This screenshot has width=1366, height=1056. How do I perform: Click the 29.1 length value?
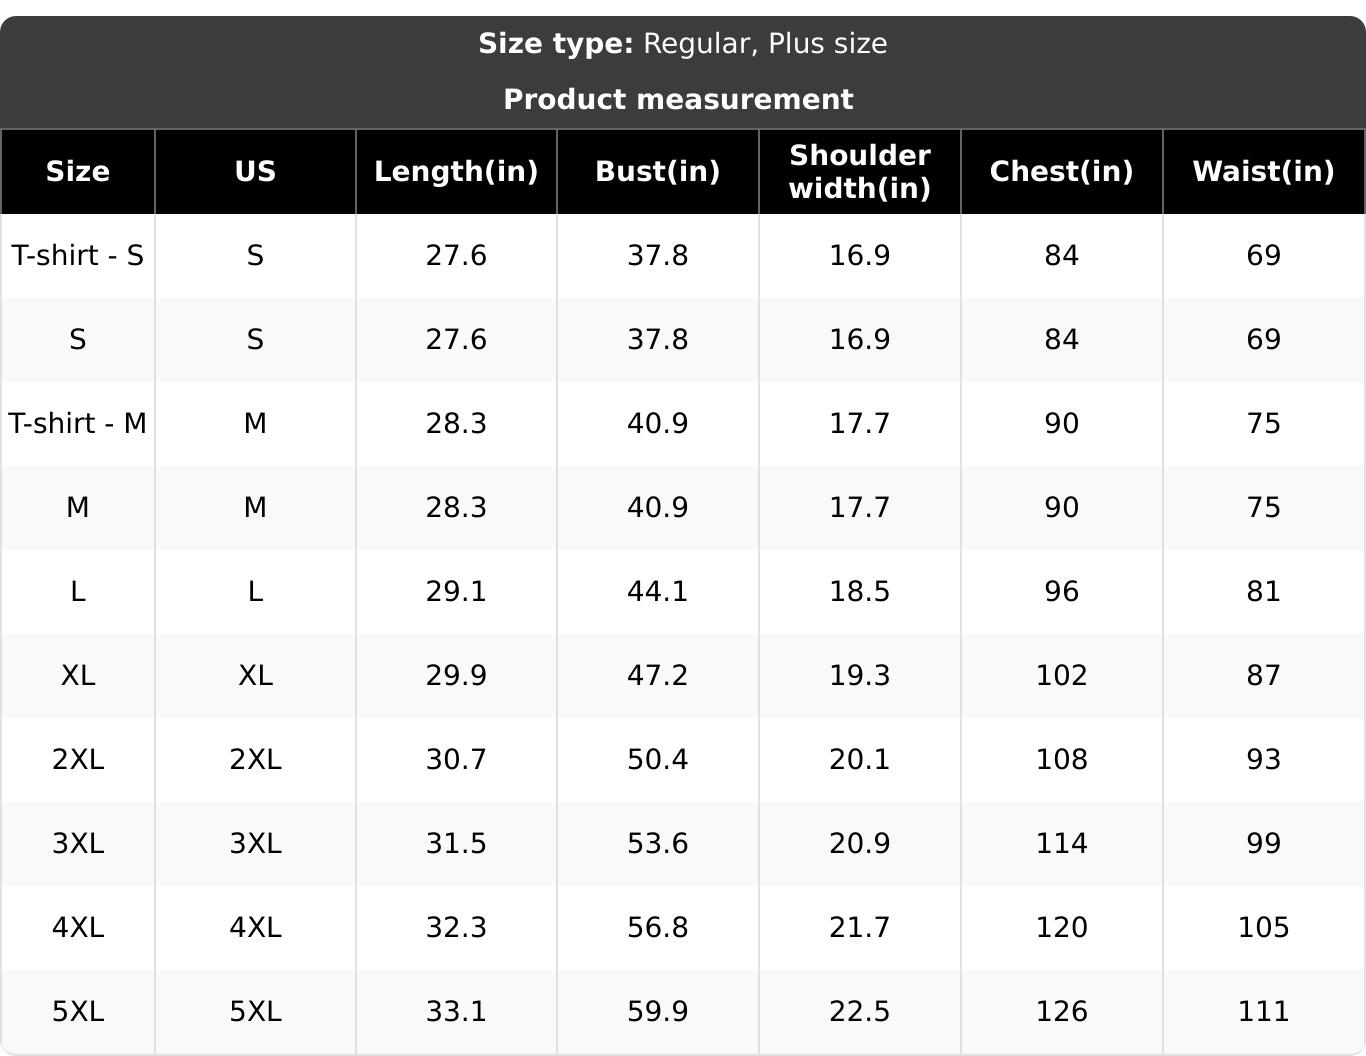(x=456, y=591)
